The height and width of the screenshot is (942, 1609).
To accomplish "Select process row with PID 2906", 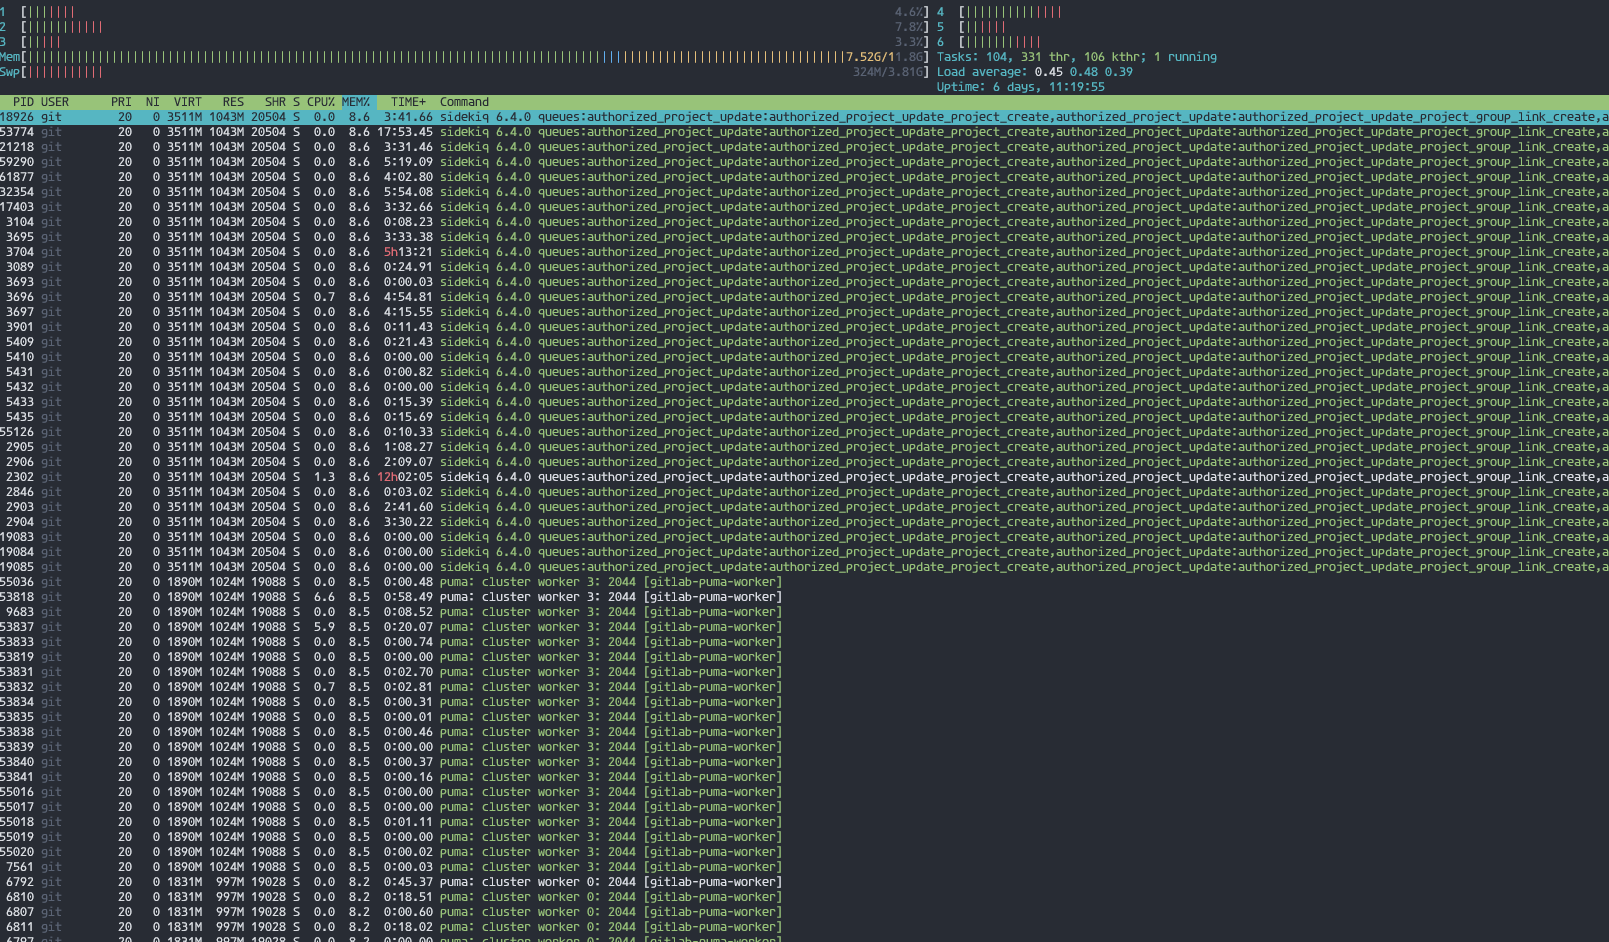I will coord(804,462).
